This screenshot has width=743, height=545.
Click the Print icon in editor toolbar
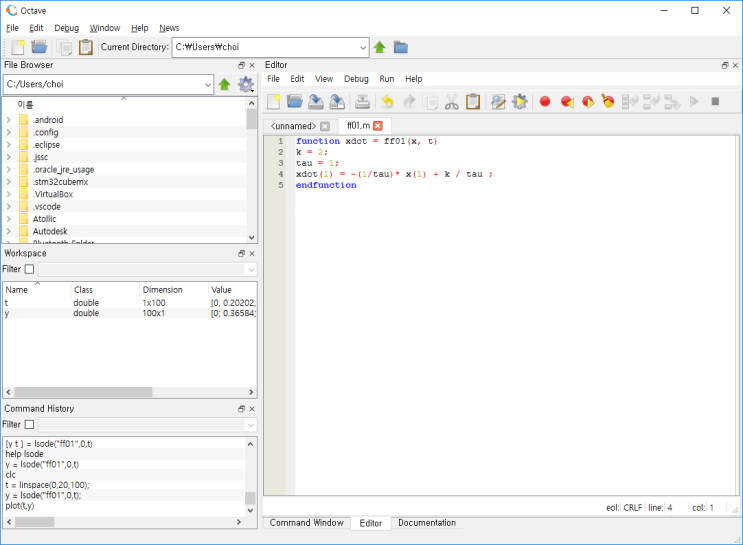point(363,101)
